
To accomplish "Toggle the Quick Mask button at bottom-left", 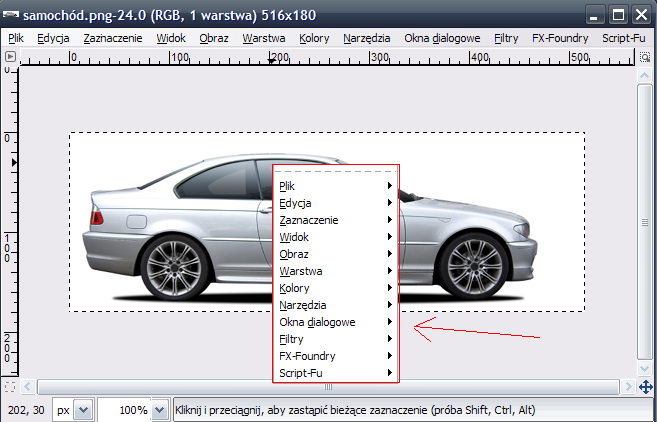I will 10,386.
